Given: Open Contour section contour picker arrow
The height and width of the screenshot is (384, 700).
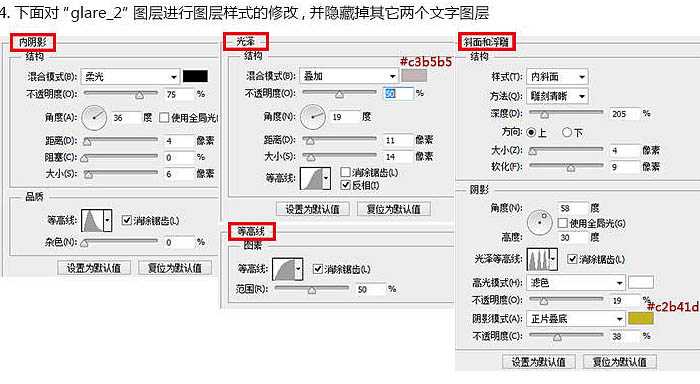Looking at the screenshot, I should 299,269.
